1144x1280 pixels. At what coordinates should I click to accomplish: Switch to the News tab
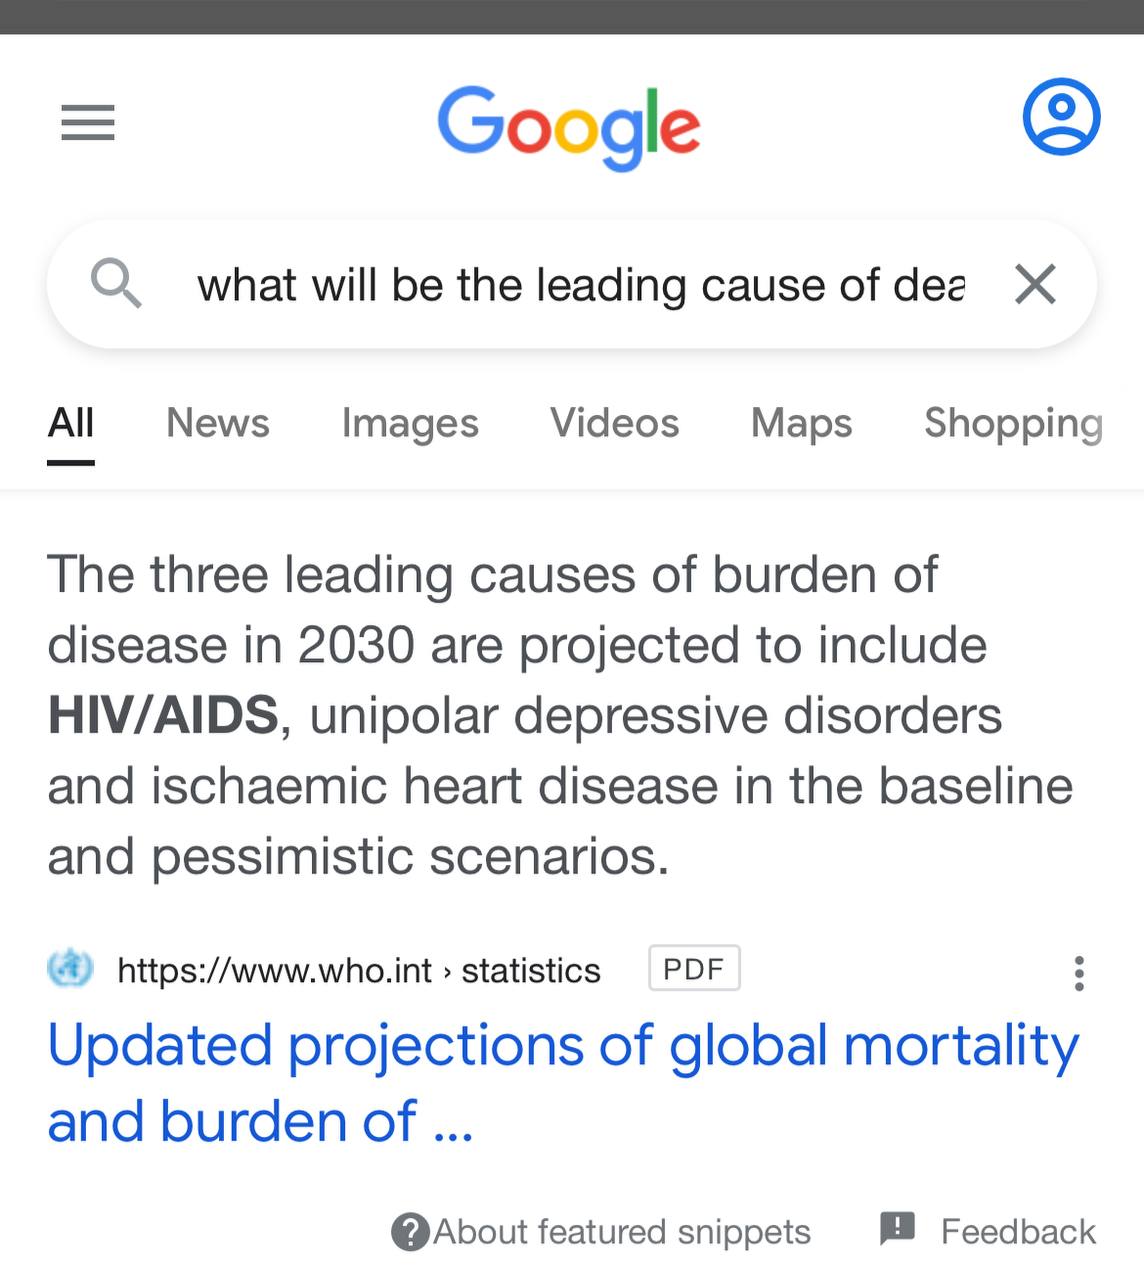pos(218,423)
